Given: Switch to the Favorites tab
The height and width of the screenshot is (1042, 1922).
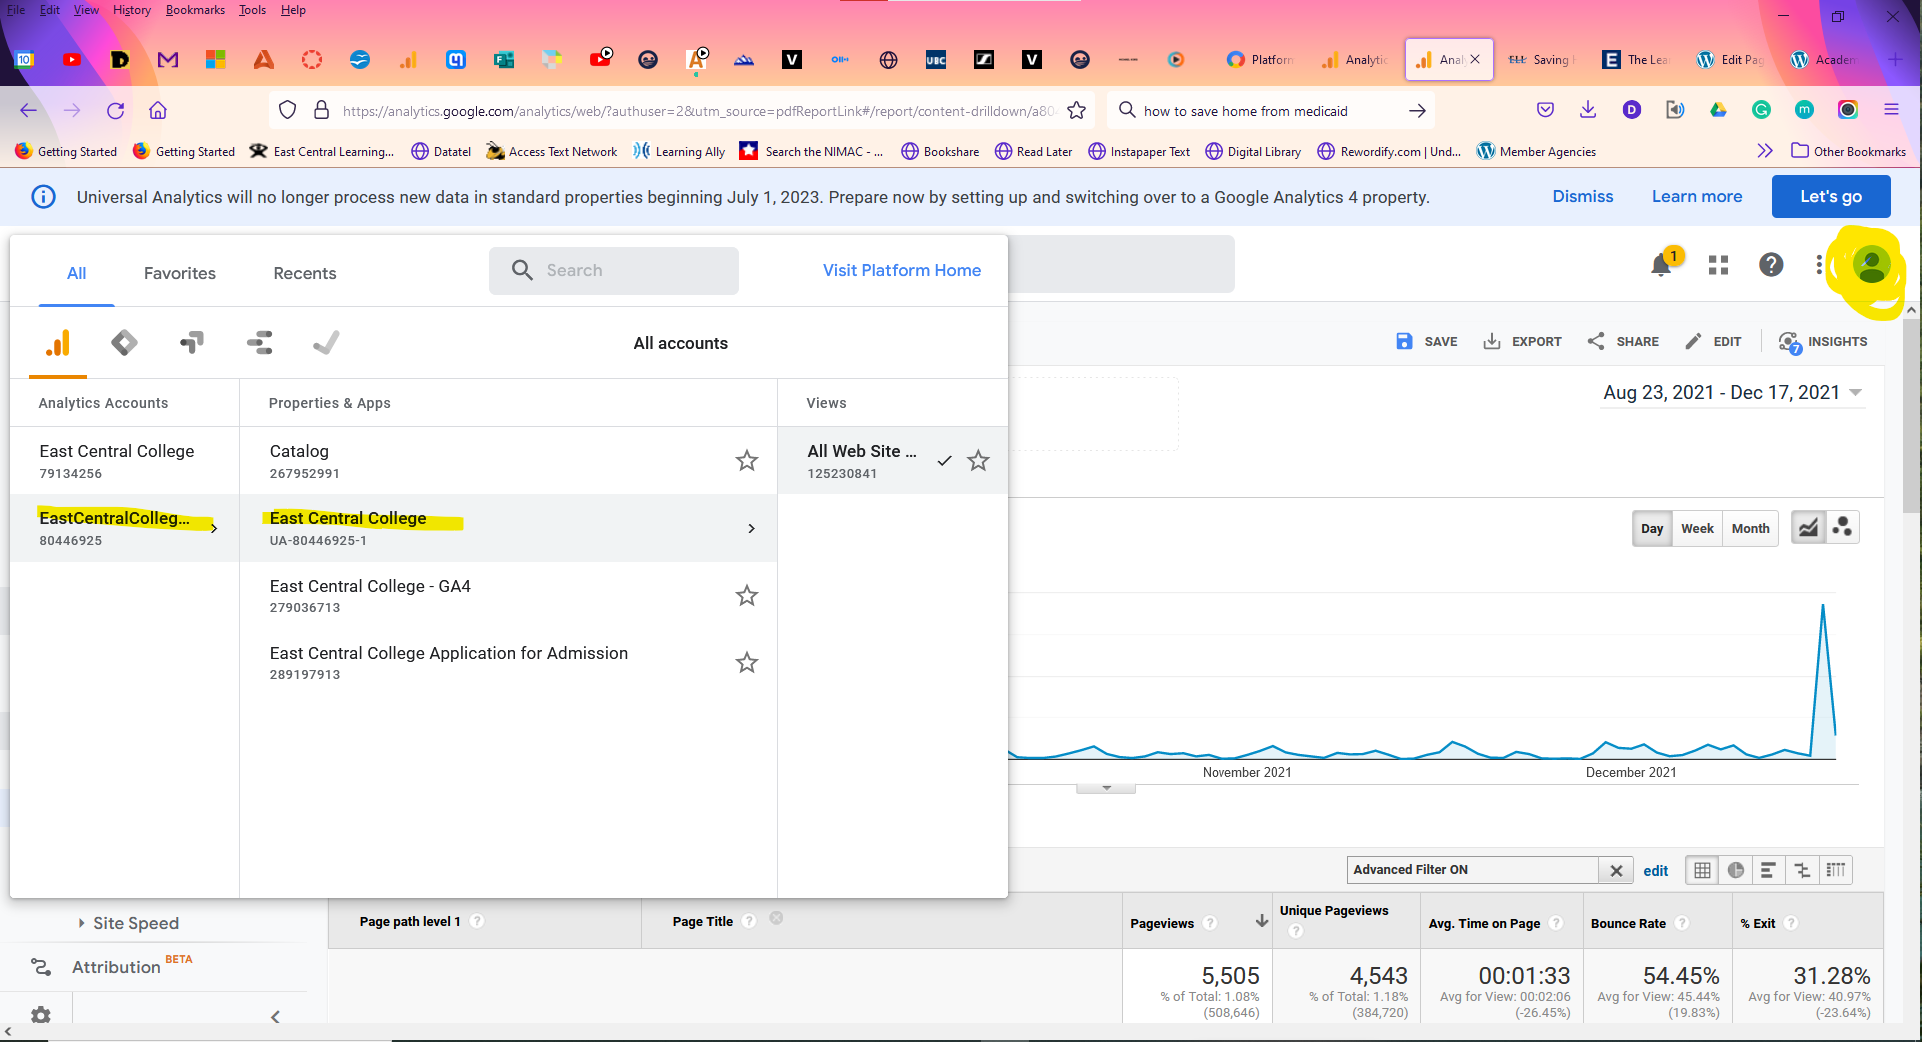Looking at the screenshot, I should [x=180, y=273].
